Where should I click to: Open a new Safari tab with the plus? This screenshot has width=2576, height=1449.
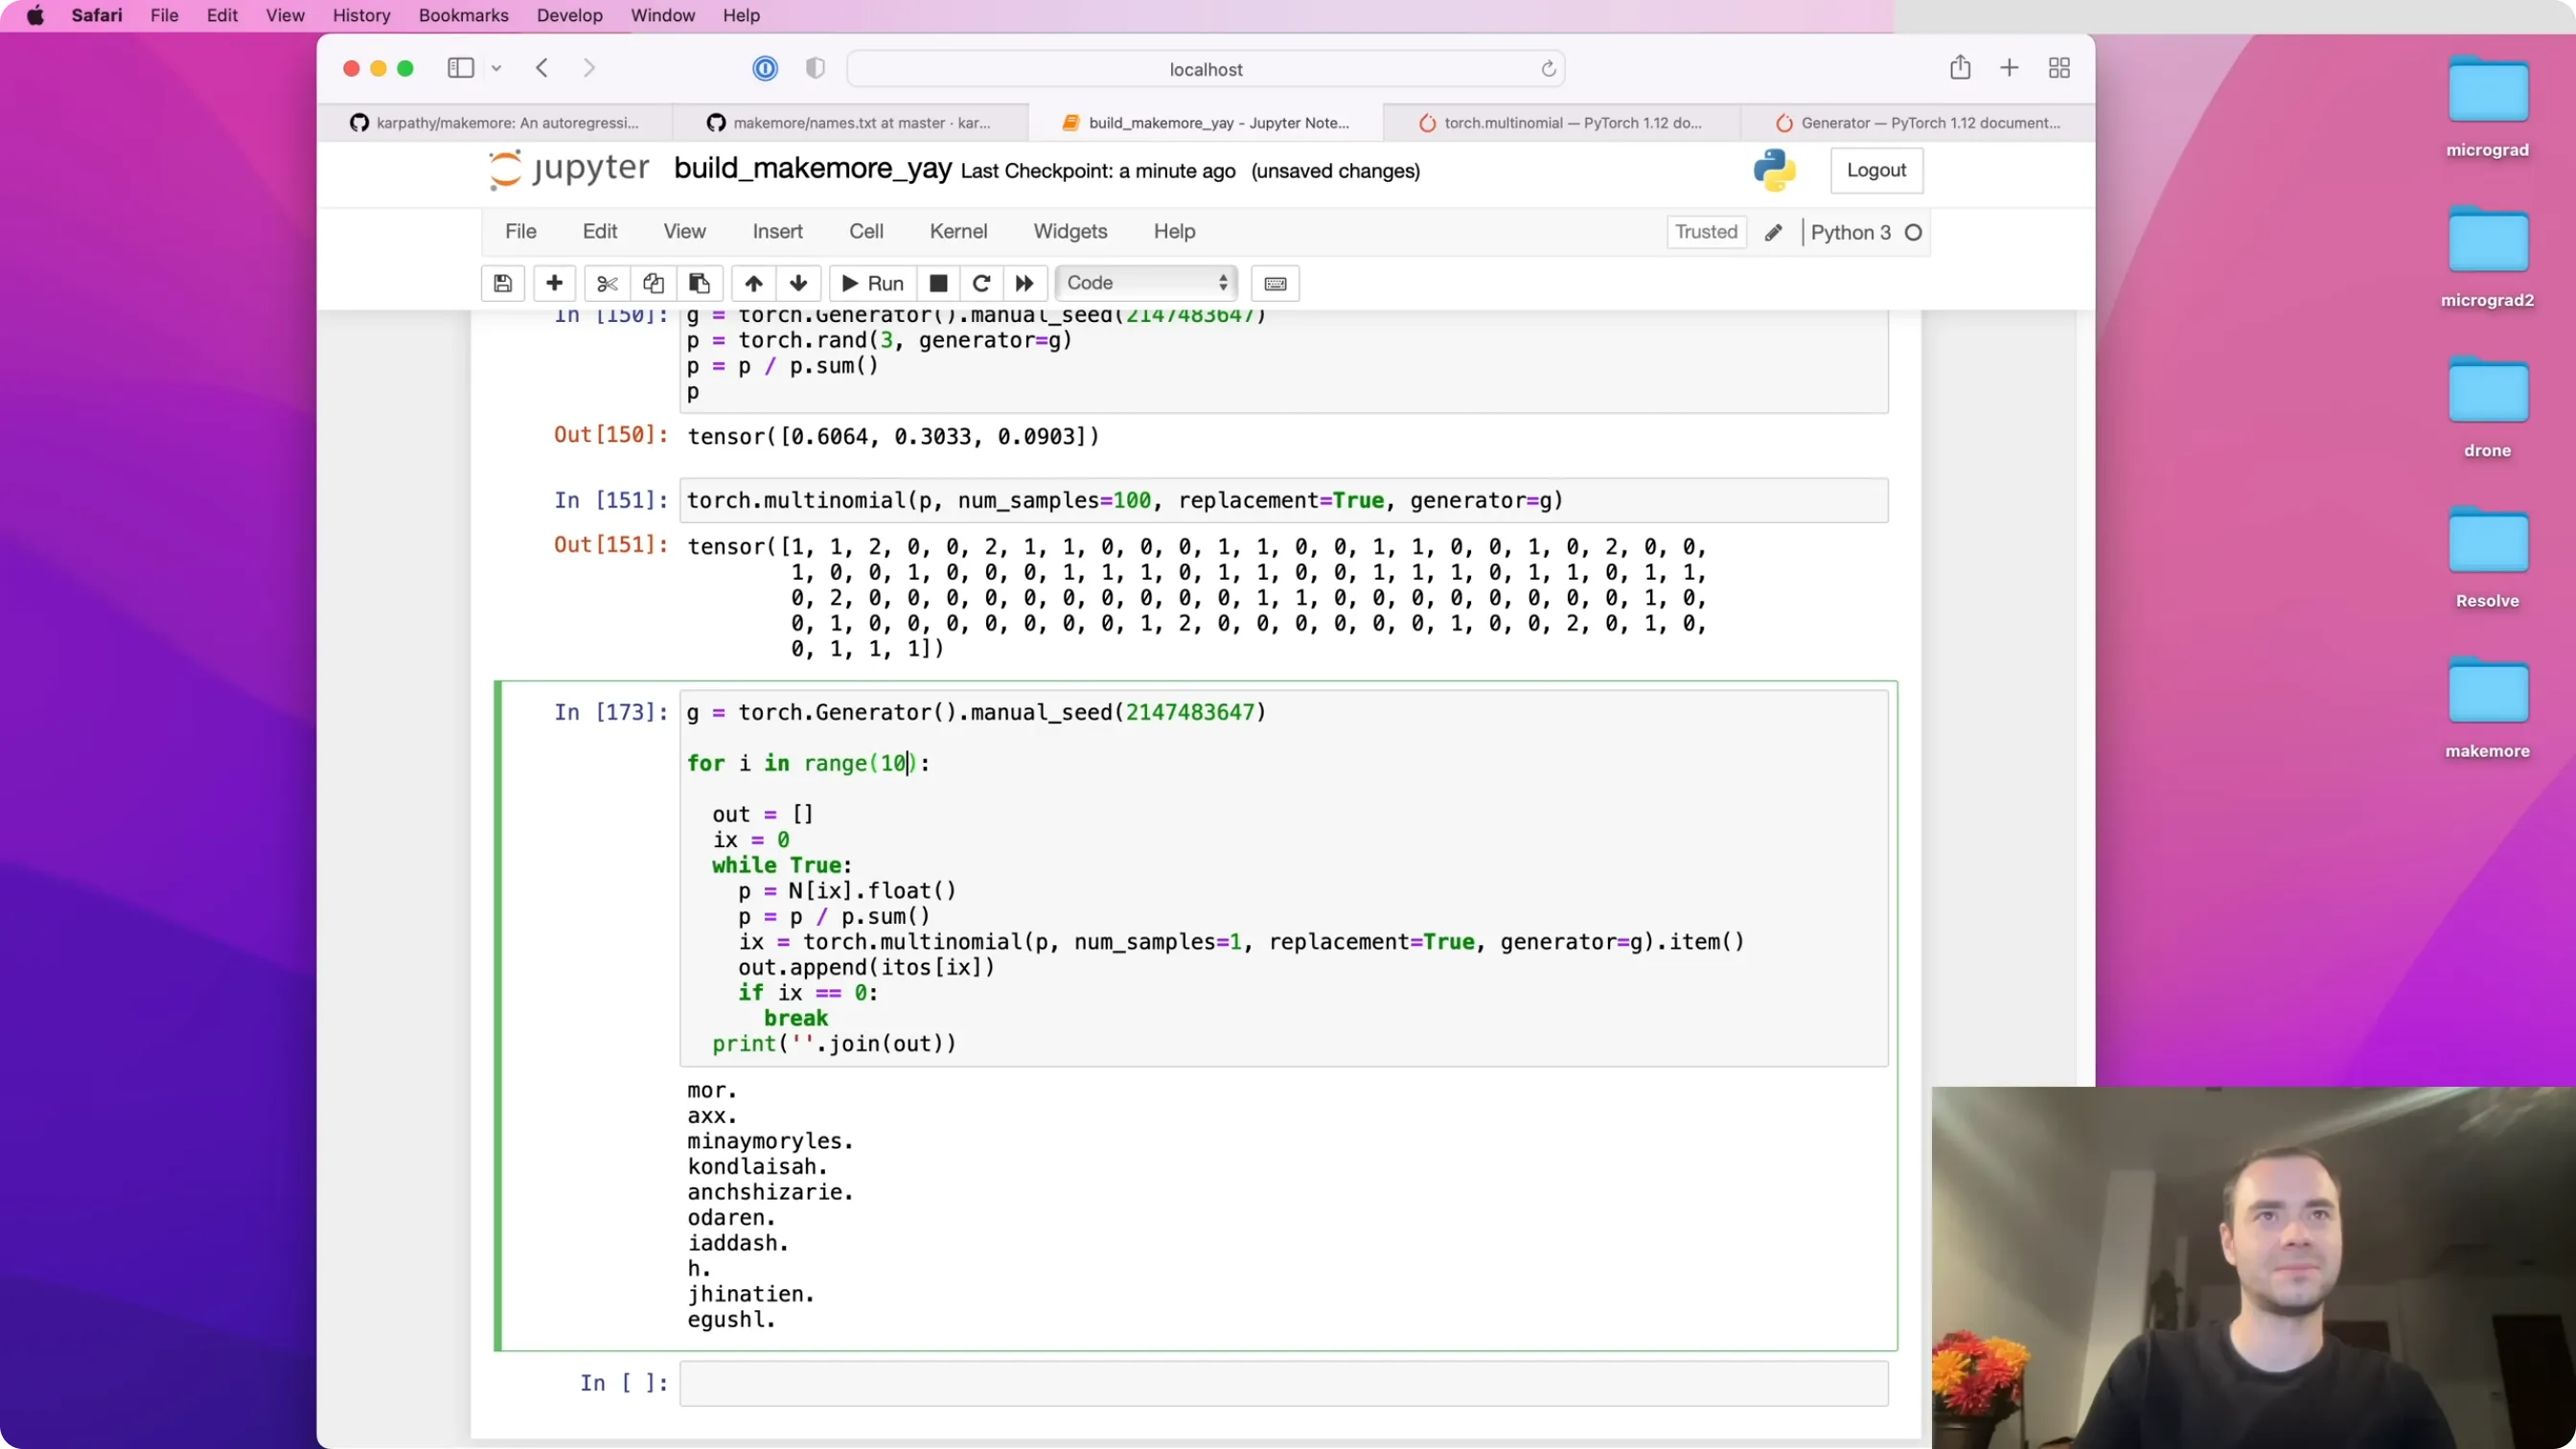tap(2009, 68)
